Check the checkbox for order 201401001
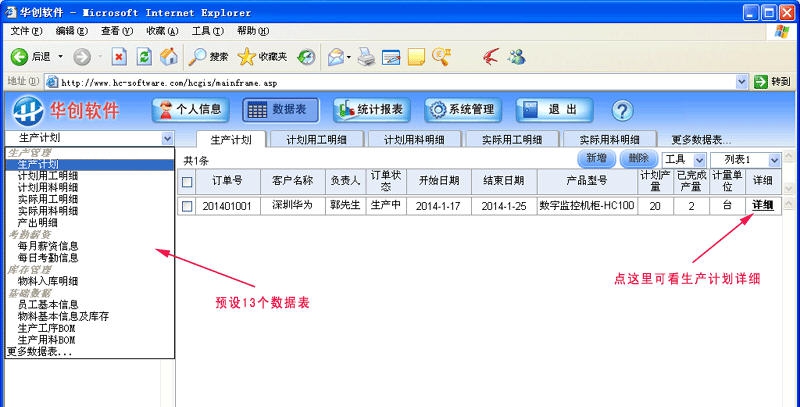The width and height of the screenshot is (800, 407). click(187, 206)
